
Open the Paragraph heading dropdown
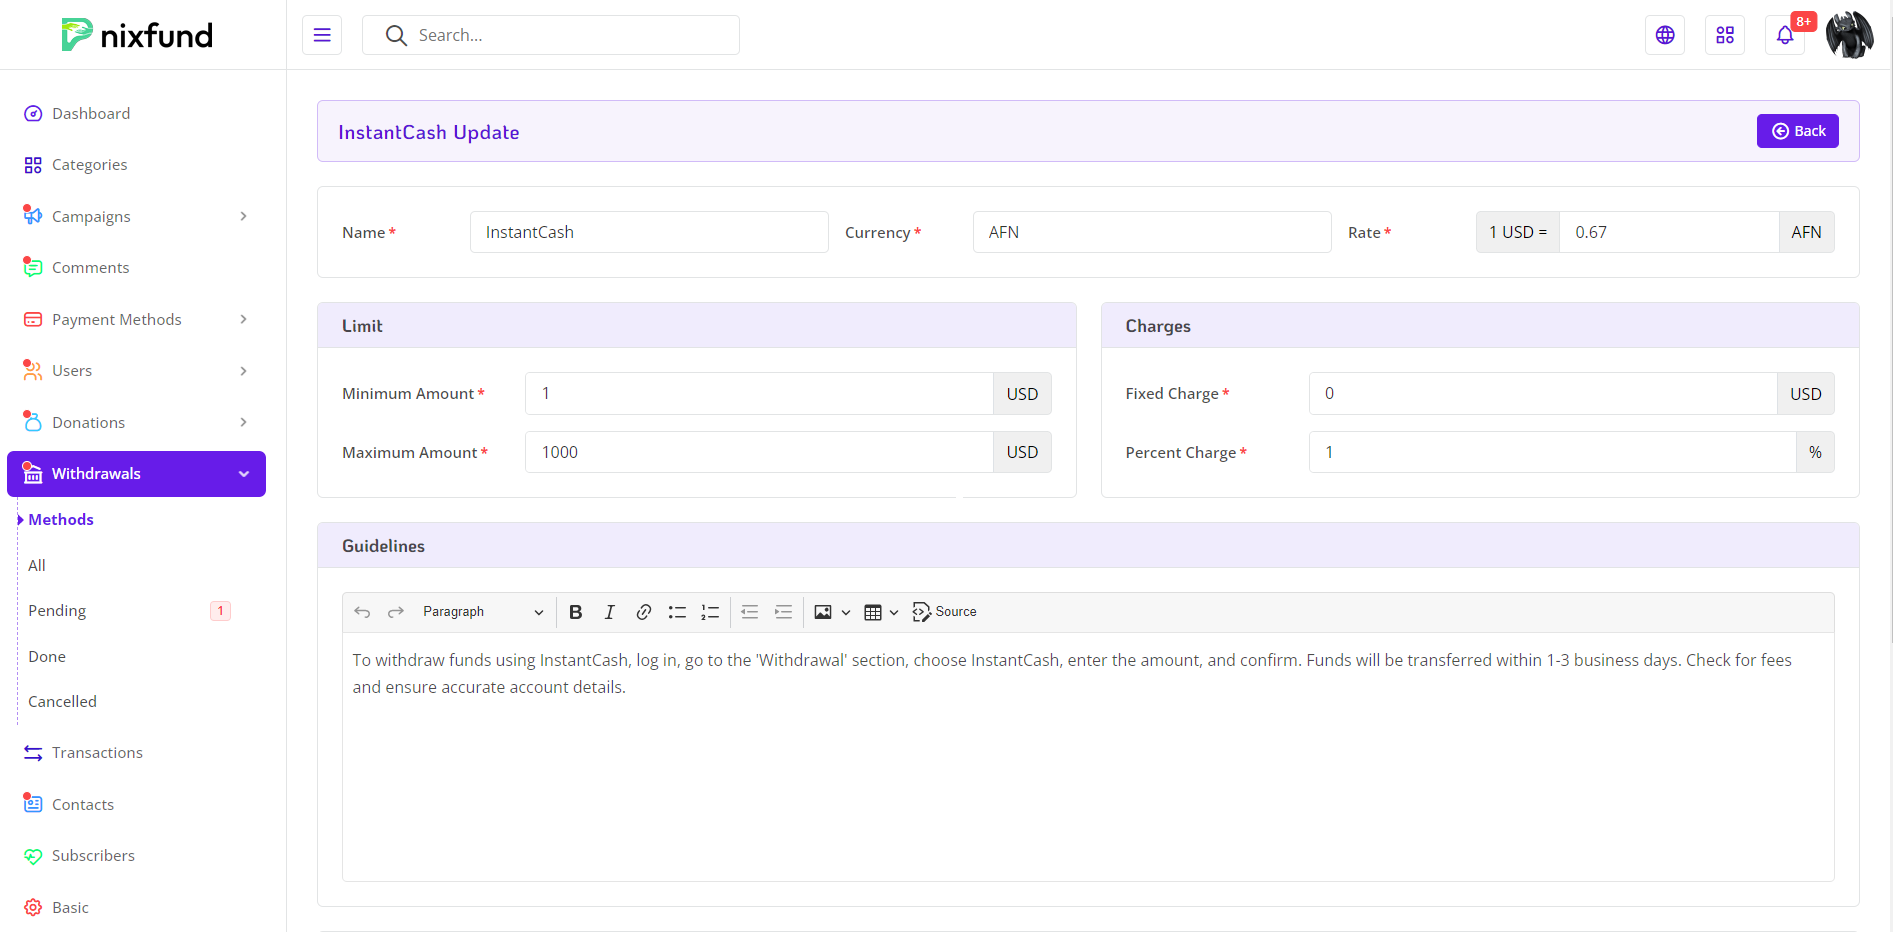click(482, 612)
